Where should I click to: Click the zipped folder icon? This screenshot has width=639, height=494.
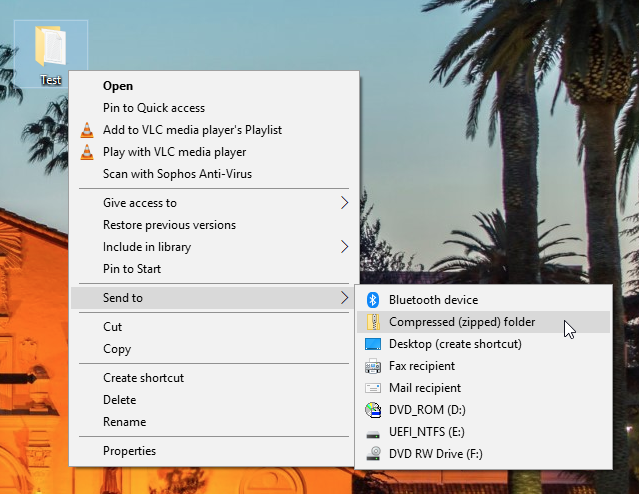point(373,322)
